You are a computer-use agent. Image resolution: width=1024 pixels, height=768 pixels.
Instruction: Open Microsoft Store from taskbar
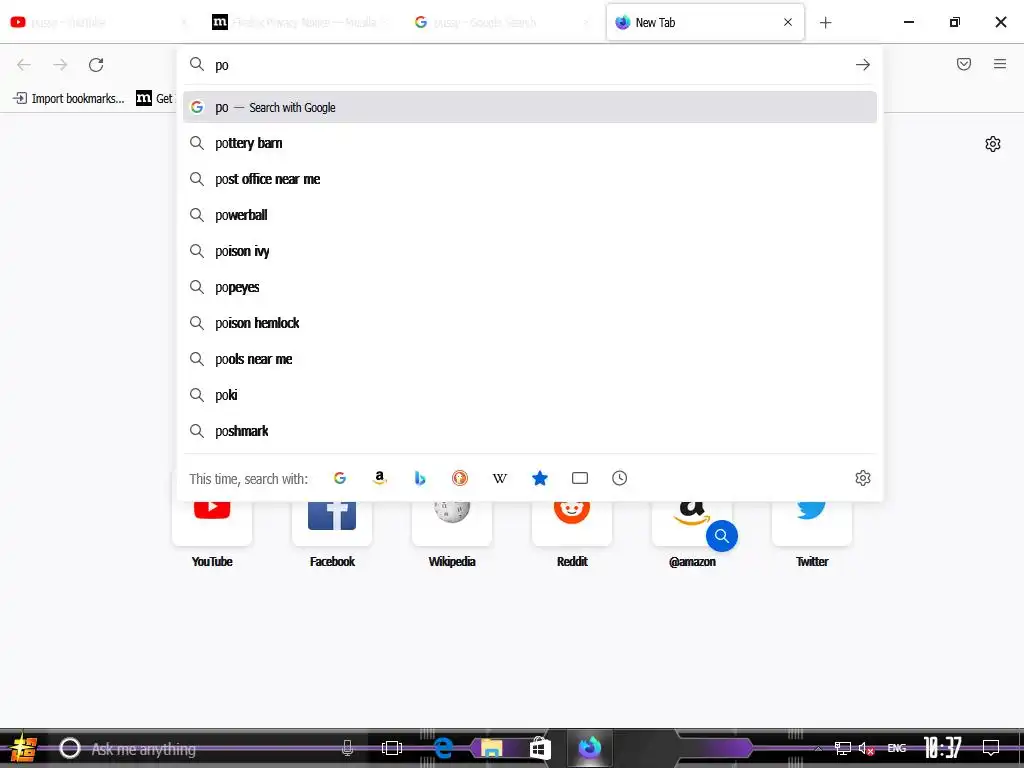point(540,748)
